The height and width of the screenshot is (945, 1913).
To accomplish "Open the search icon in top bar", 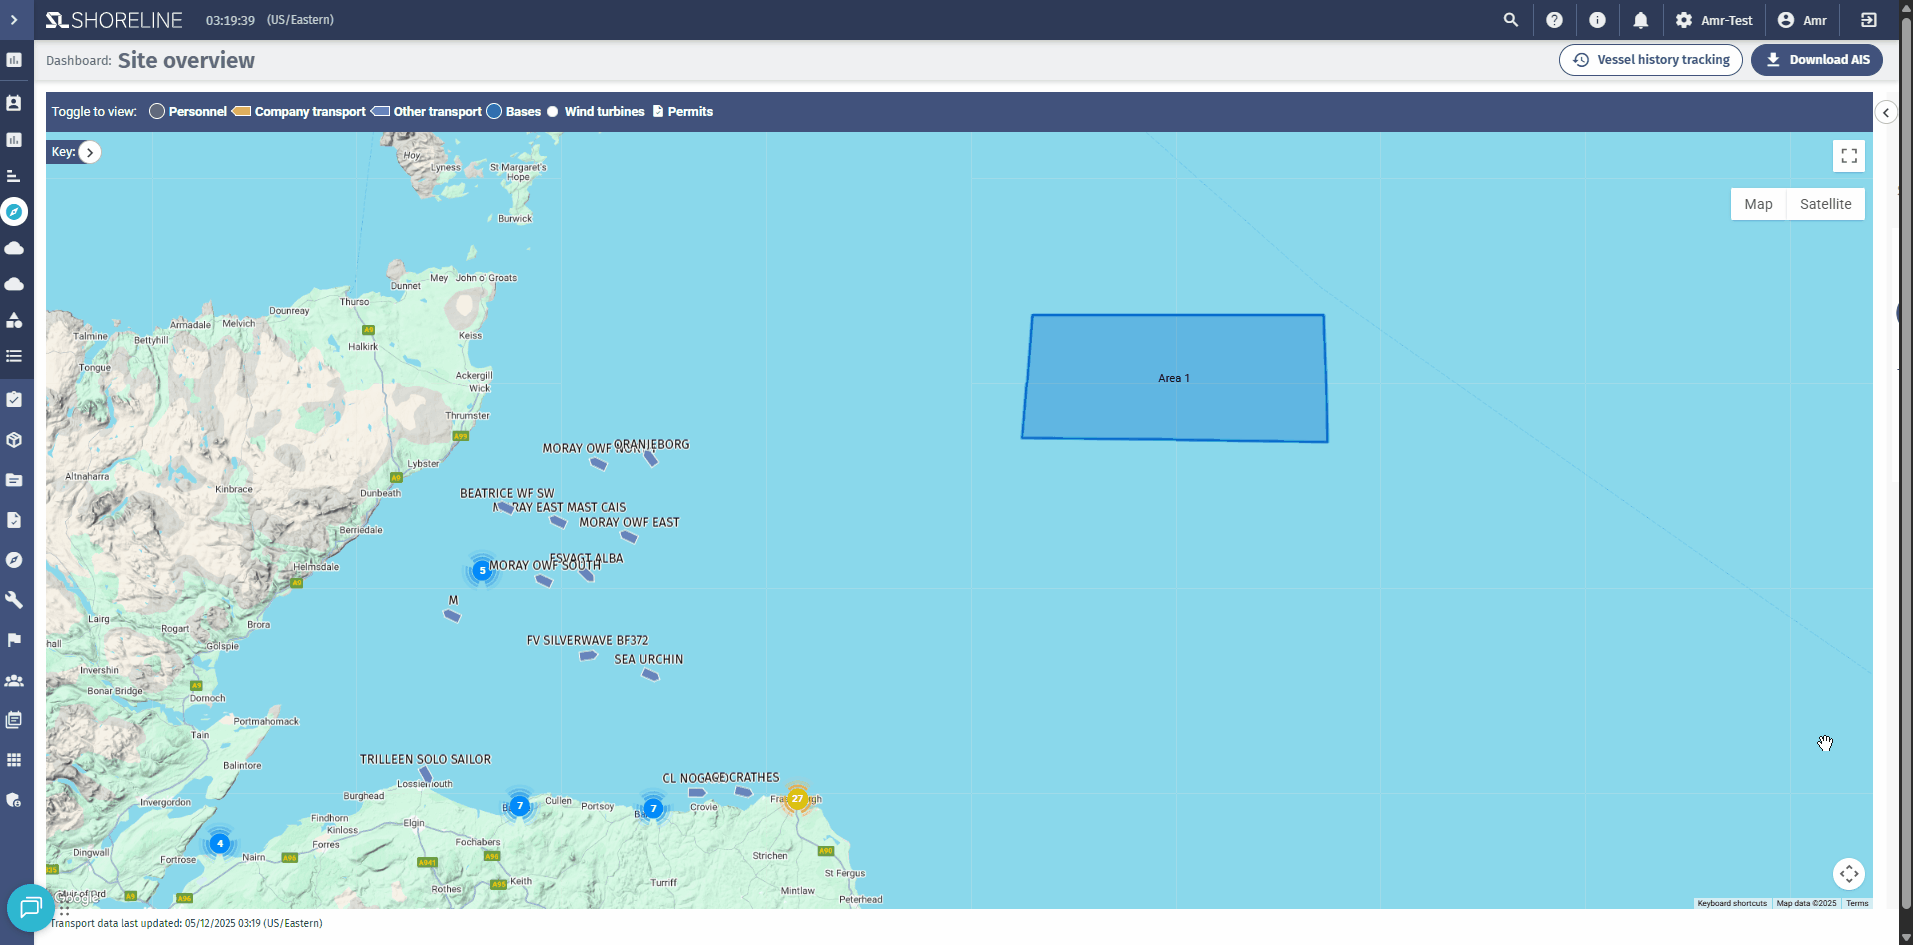I will coord(1510,20).
